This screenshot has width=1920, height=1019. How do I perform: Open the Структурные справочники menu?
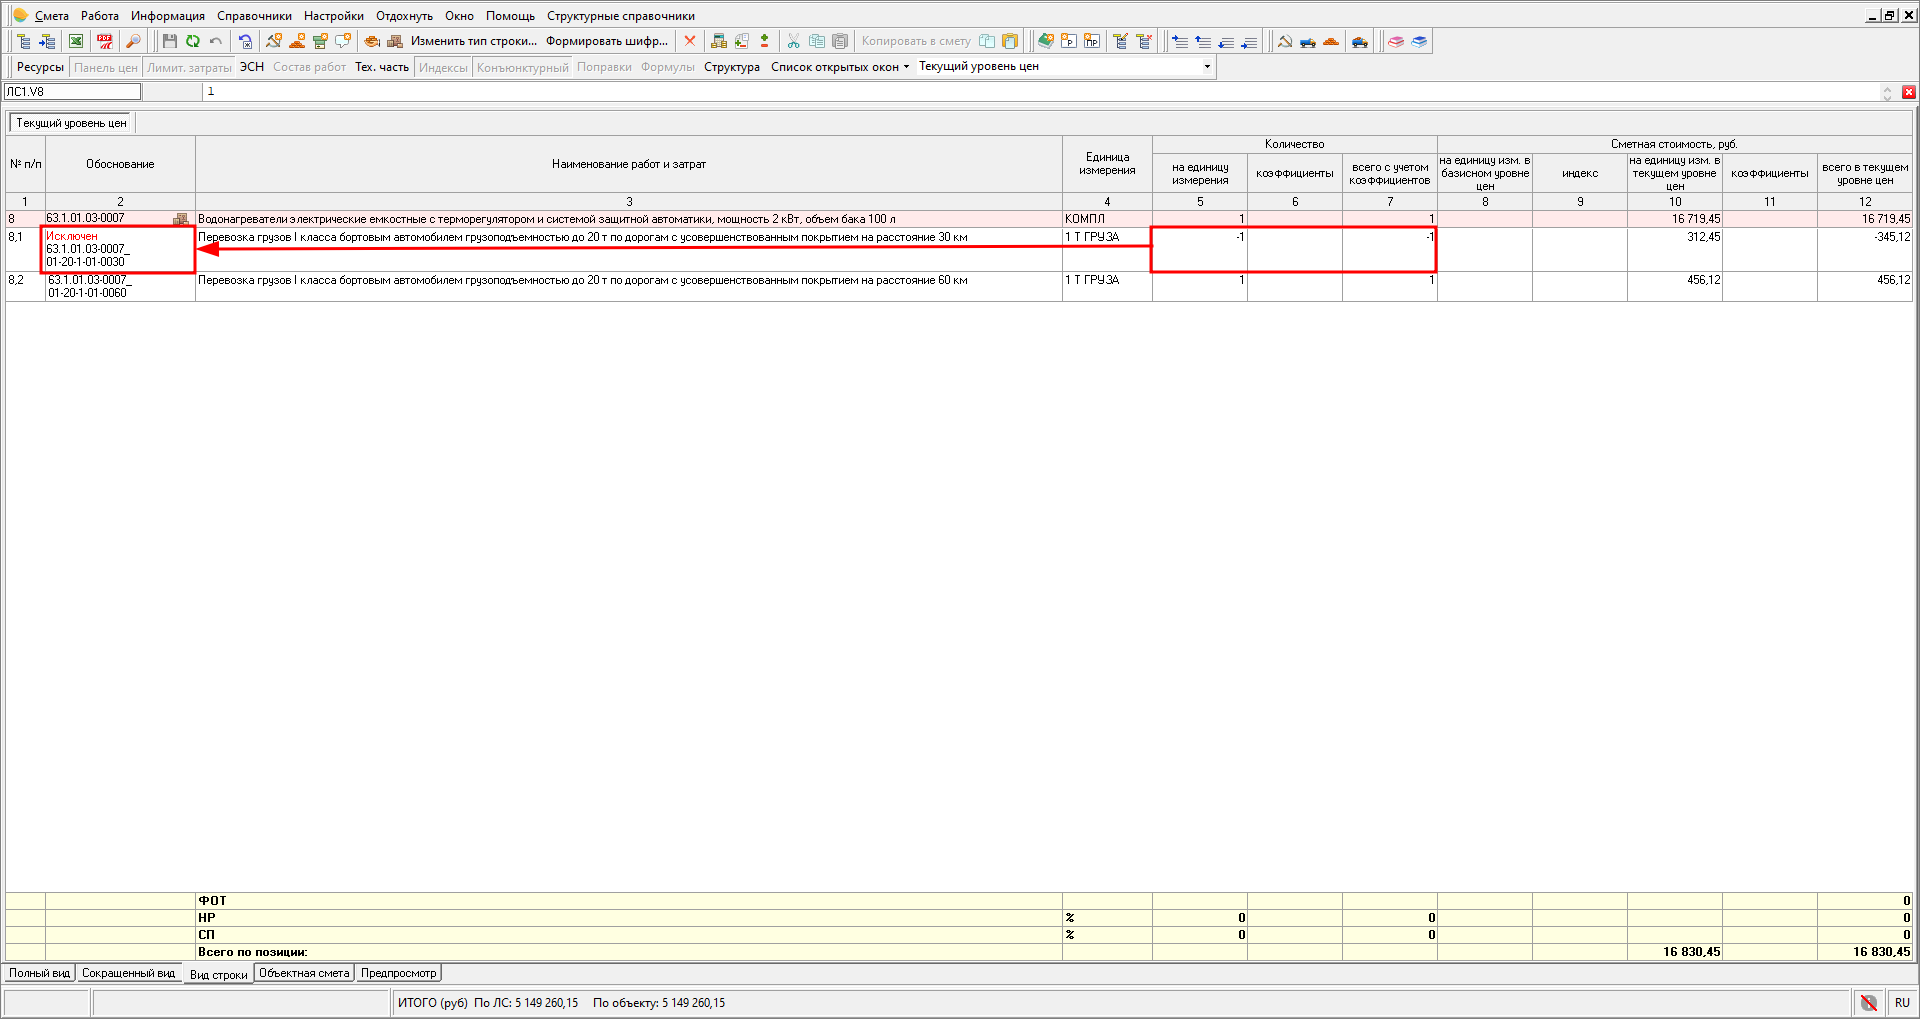coord(620,16)
